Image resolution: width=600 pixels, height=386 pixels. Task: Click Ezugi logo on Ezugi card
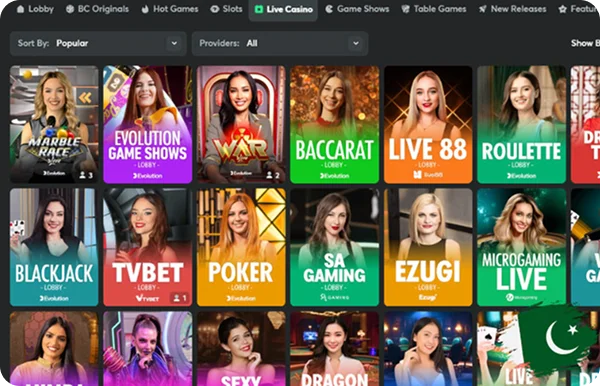[427, 297]
